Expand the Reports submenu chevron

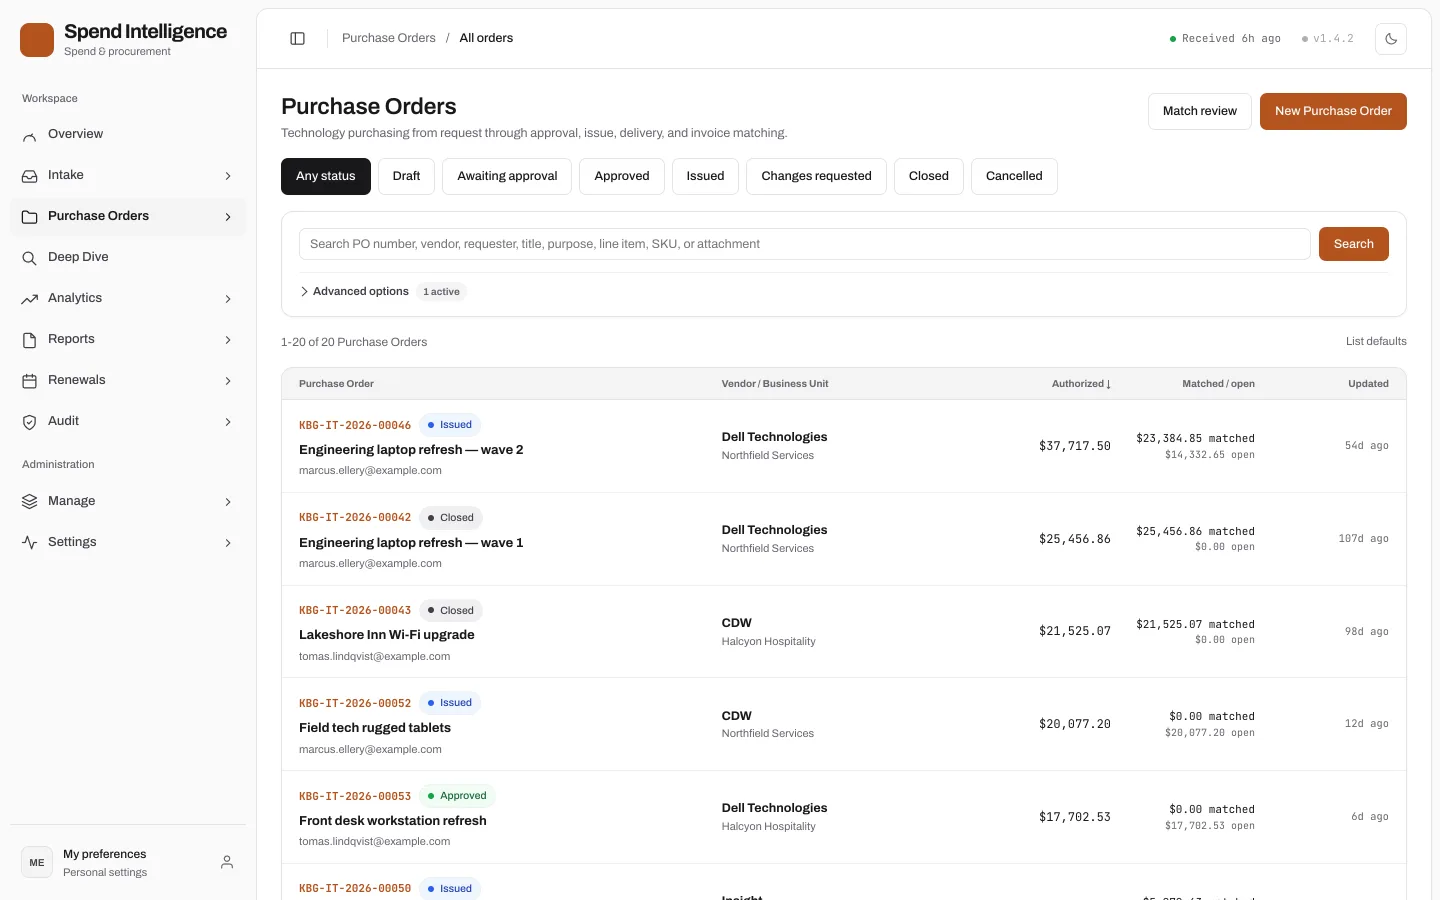pos(228,340)
